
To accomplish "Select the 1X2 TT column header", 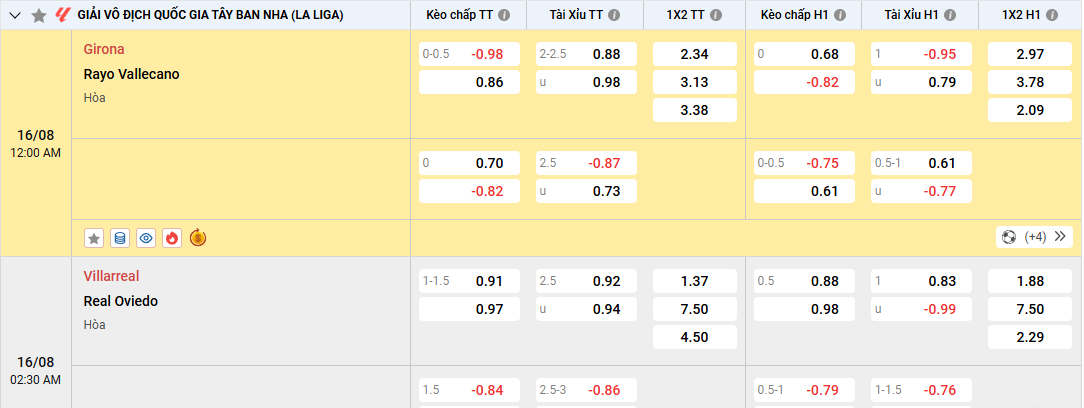I will (687, 15).
